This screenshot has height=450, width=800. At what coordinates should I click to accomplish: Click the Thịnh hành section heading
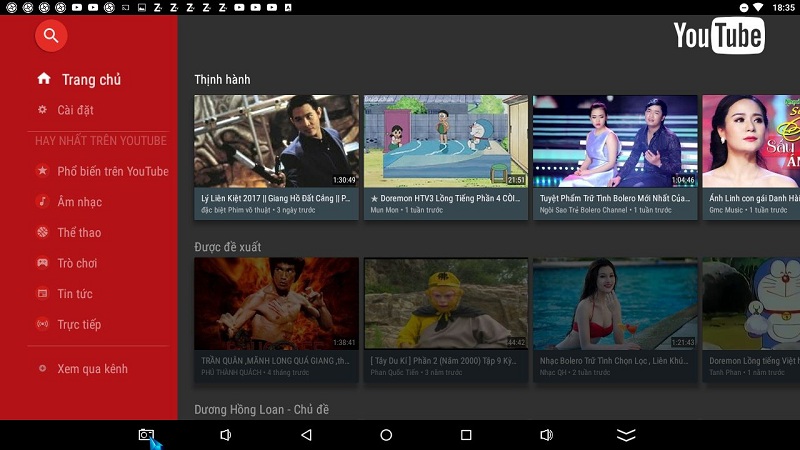click(x=222, y=80)
